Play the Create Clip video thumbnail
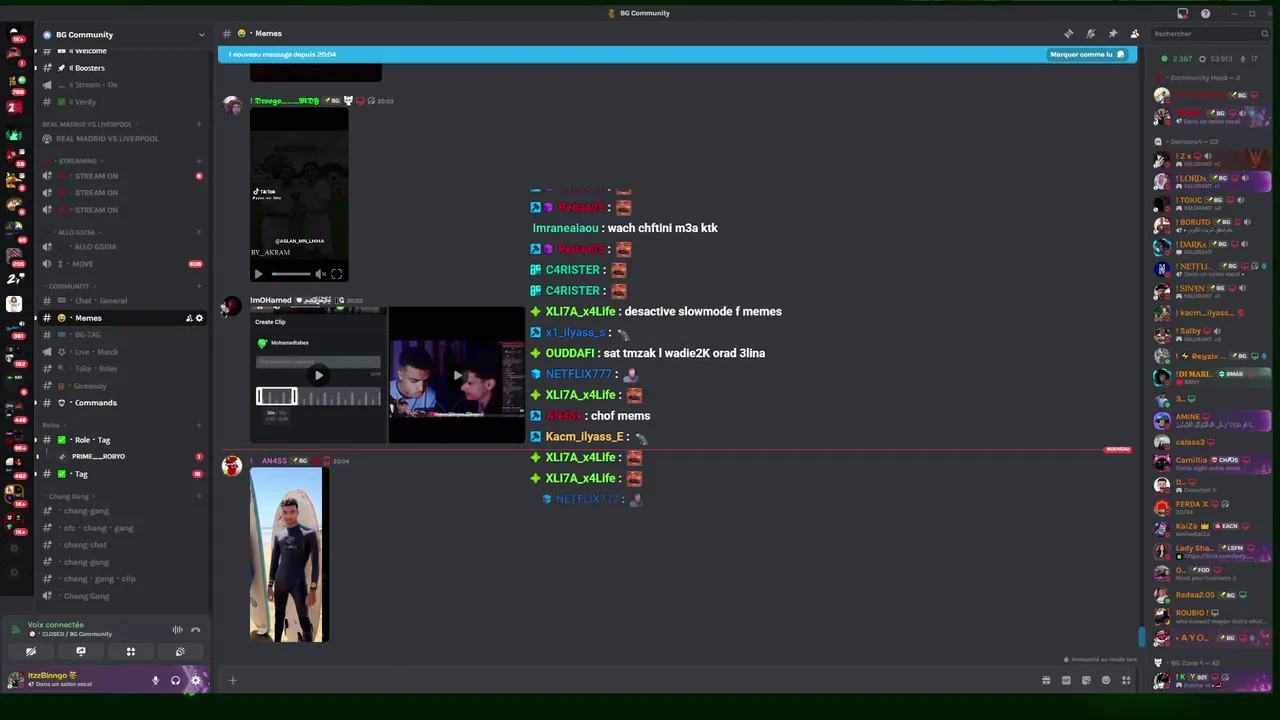The image size is (1280, 720). pyautogui.click(x=318, y=375)
